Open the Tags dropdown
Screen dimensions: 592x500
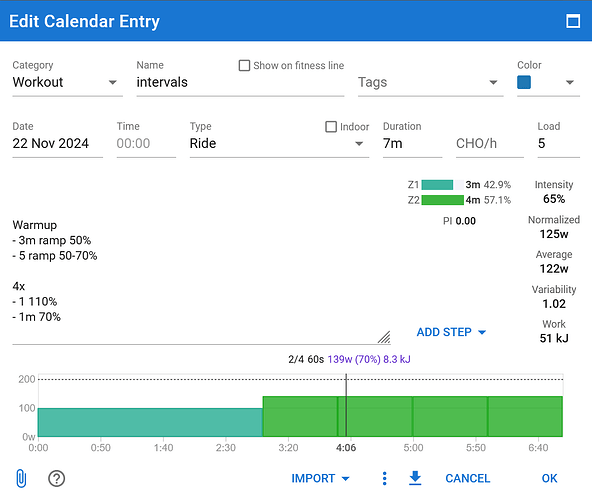point(430,82)
